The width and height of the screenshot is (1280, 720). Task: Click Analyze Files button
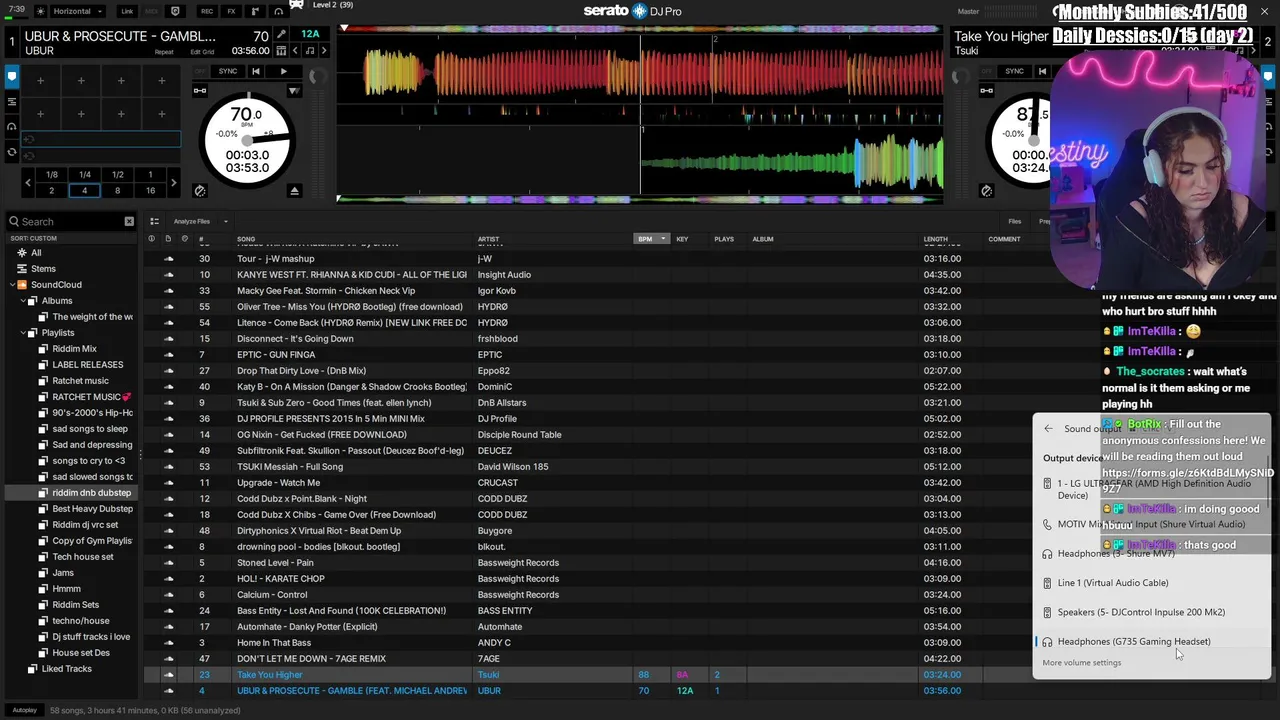coord(191,221)
